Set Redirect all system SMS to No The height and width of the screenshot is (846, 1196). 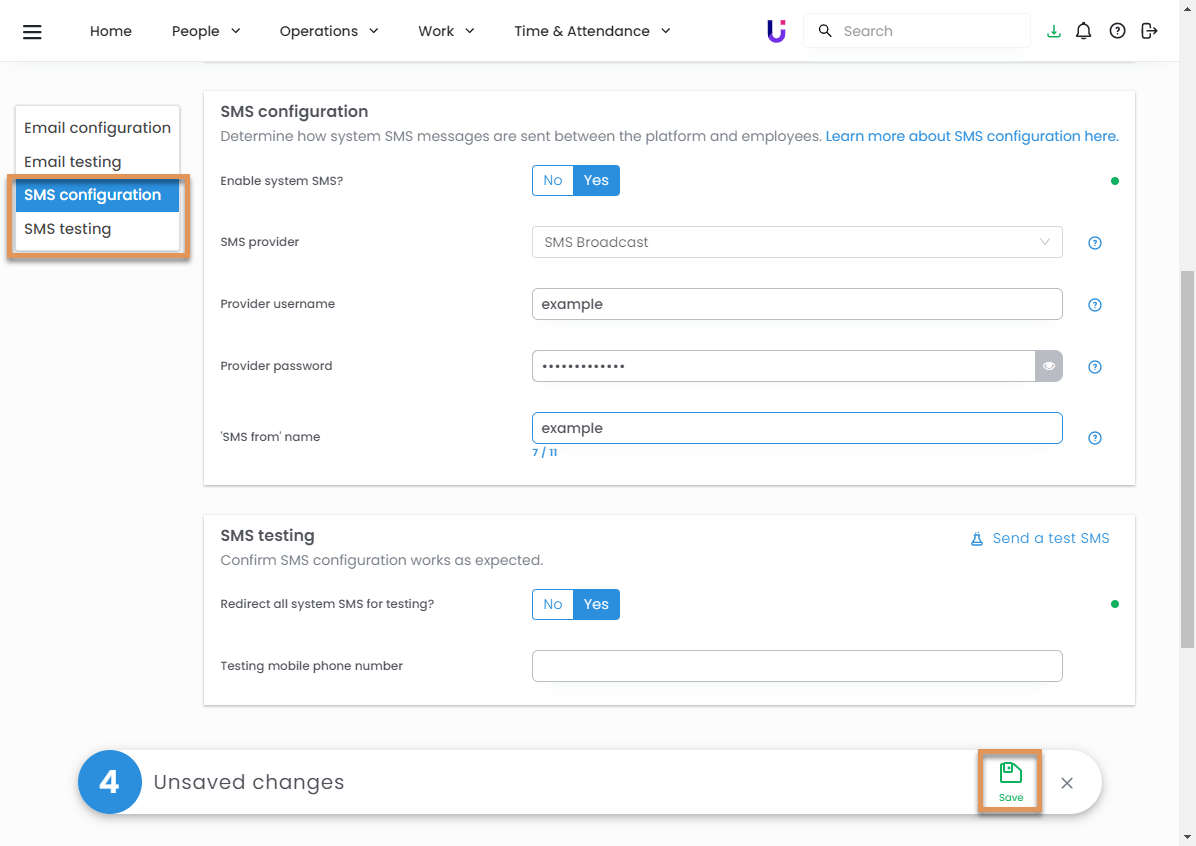tap(553, 604)
